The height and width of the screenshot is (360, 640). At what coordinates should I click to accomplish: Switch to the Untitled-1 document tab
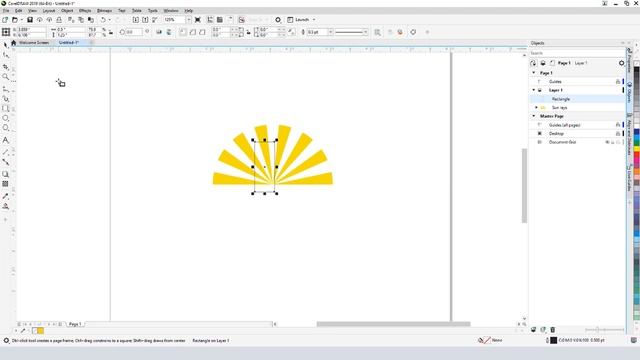point(69,42)
